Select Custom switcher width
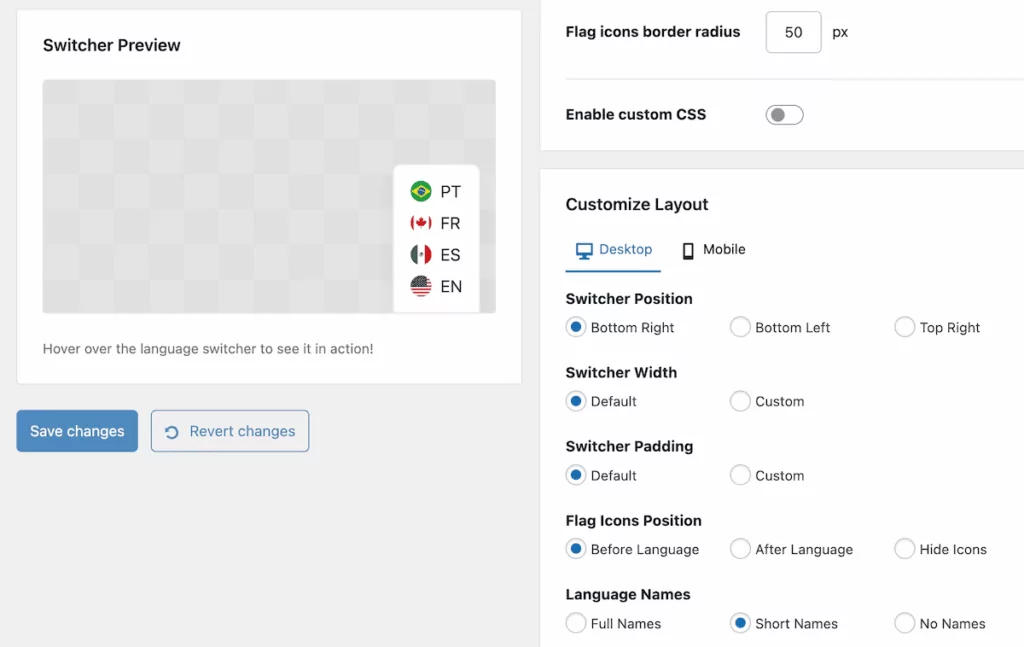Image resolution: width=1024 pixels, height=647 pixels. click(740, 401)
